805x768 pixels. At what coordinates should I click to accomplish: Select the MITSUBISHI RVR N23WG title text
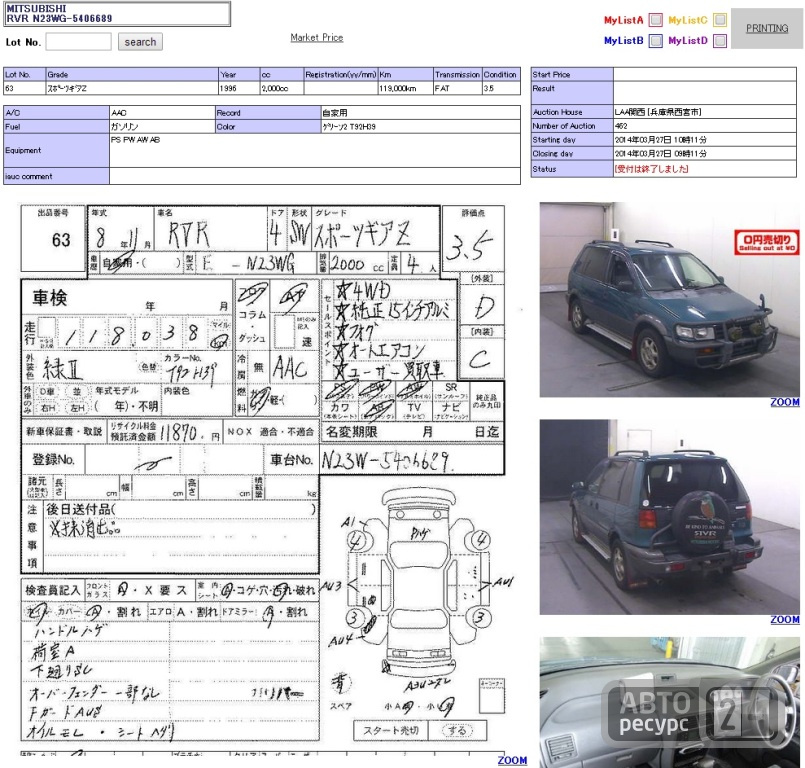point(59,14)
